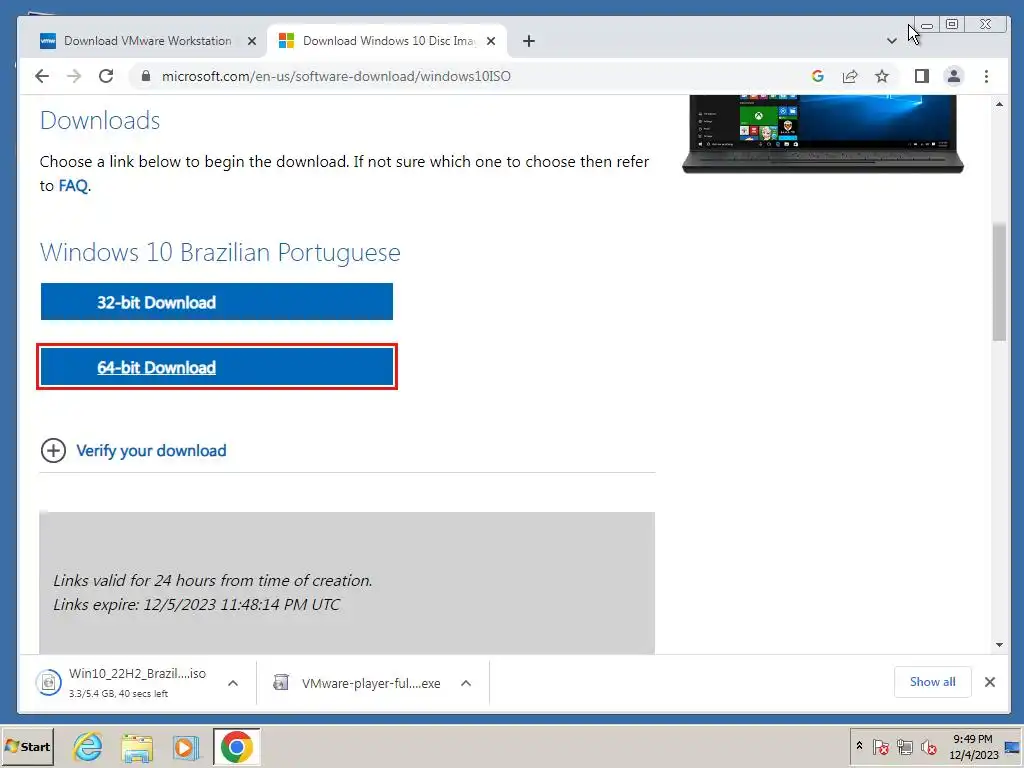The width and height of the screenshot is (1024, 768).
Task: Open a new tab with plus button
Action: 529,41
